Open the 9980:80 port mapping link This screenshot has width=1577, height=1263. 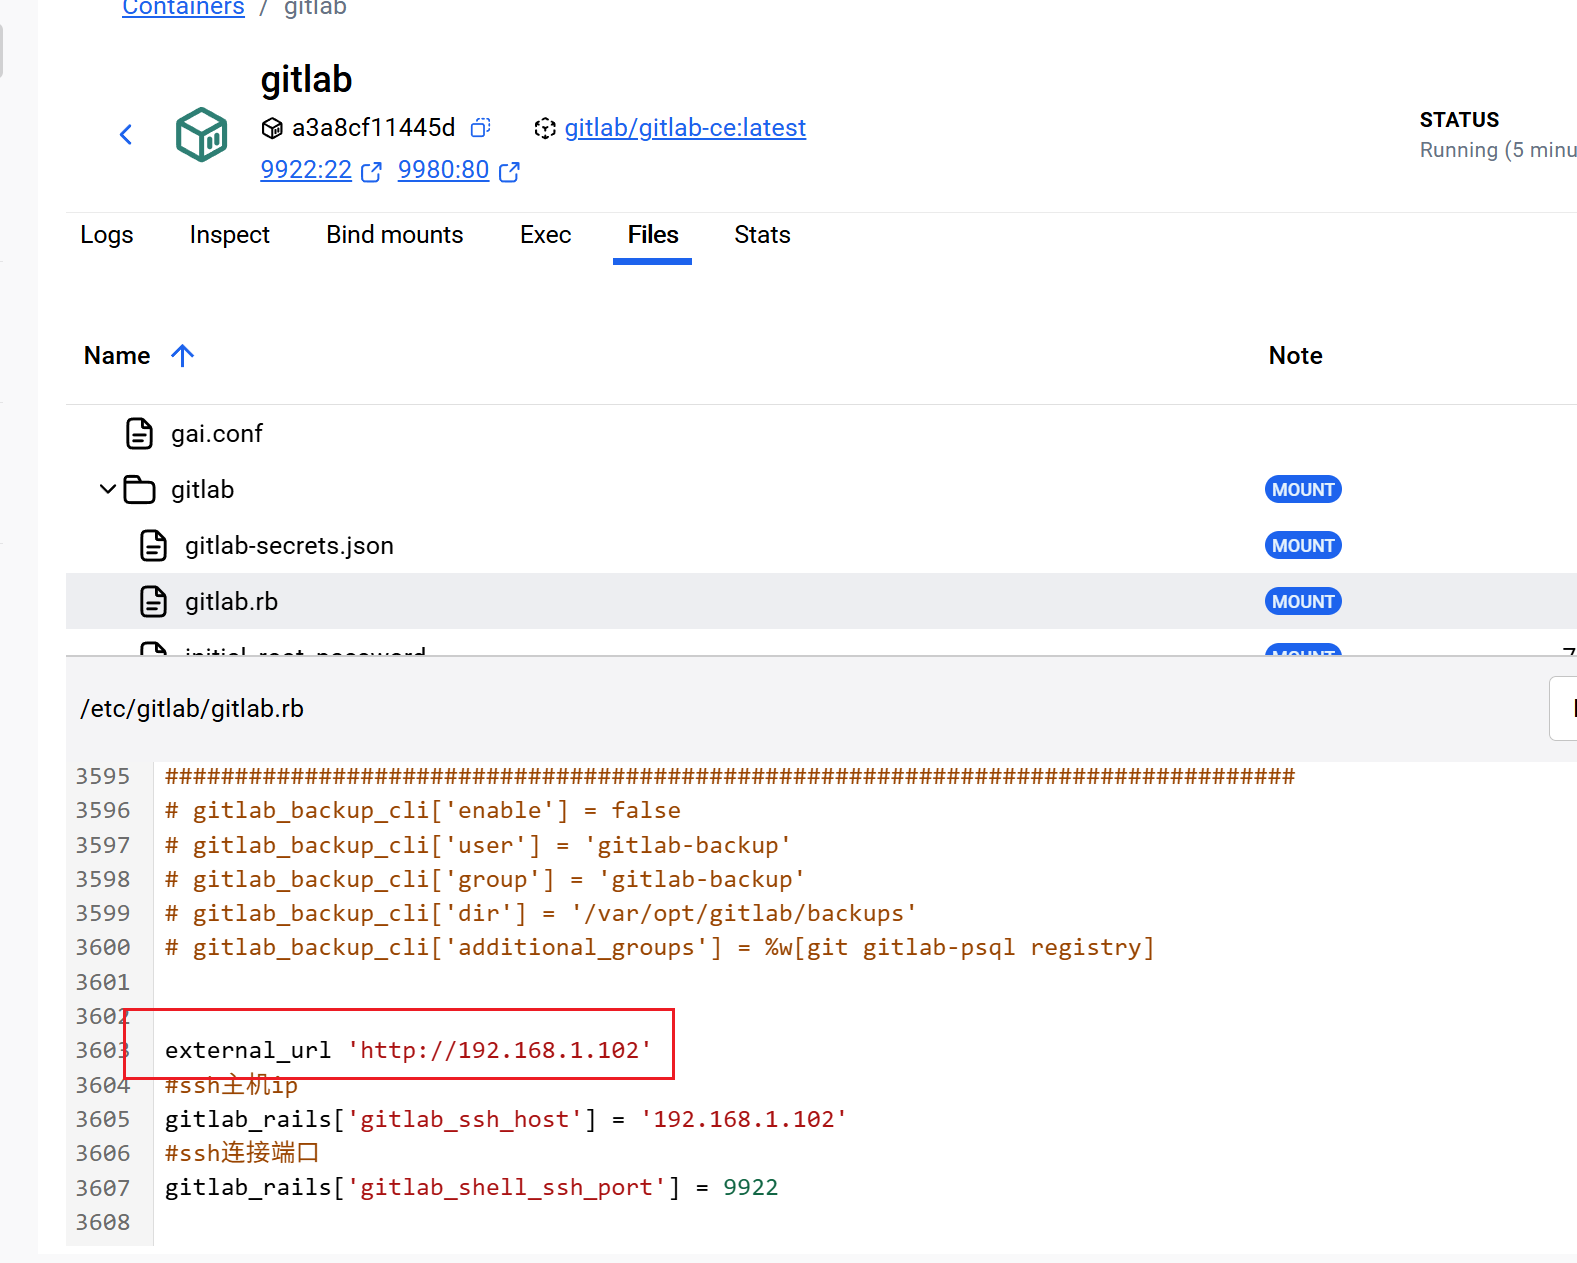tap(443, 170)
